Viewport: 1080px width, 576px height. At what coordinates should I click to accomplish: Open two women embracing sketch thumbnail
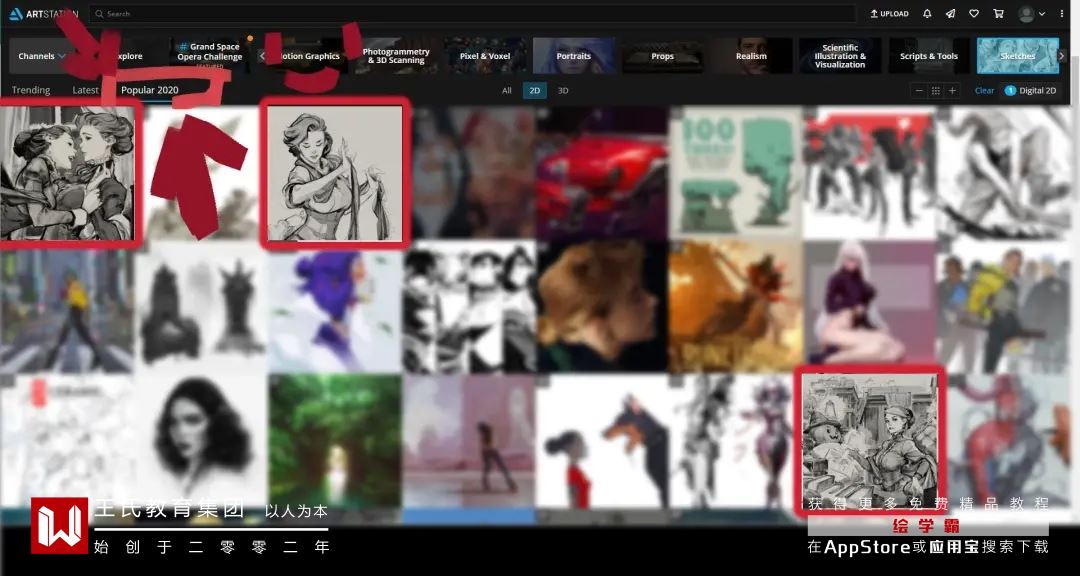pyautogui.click(x=68, y=173)
